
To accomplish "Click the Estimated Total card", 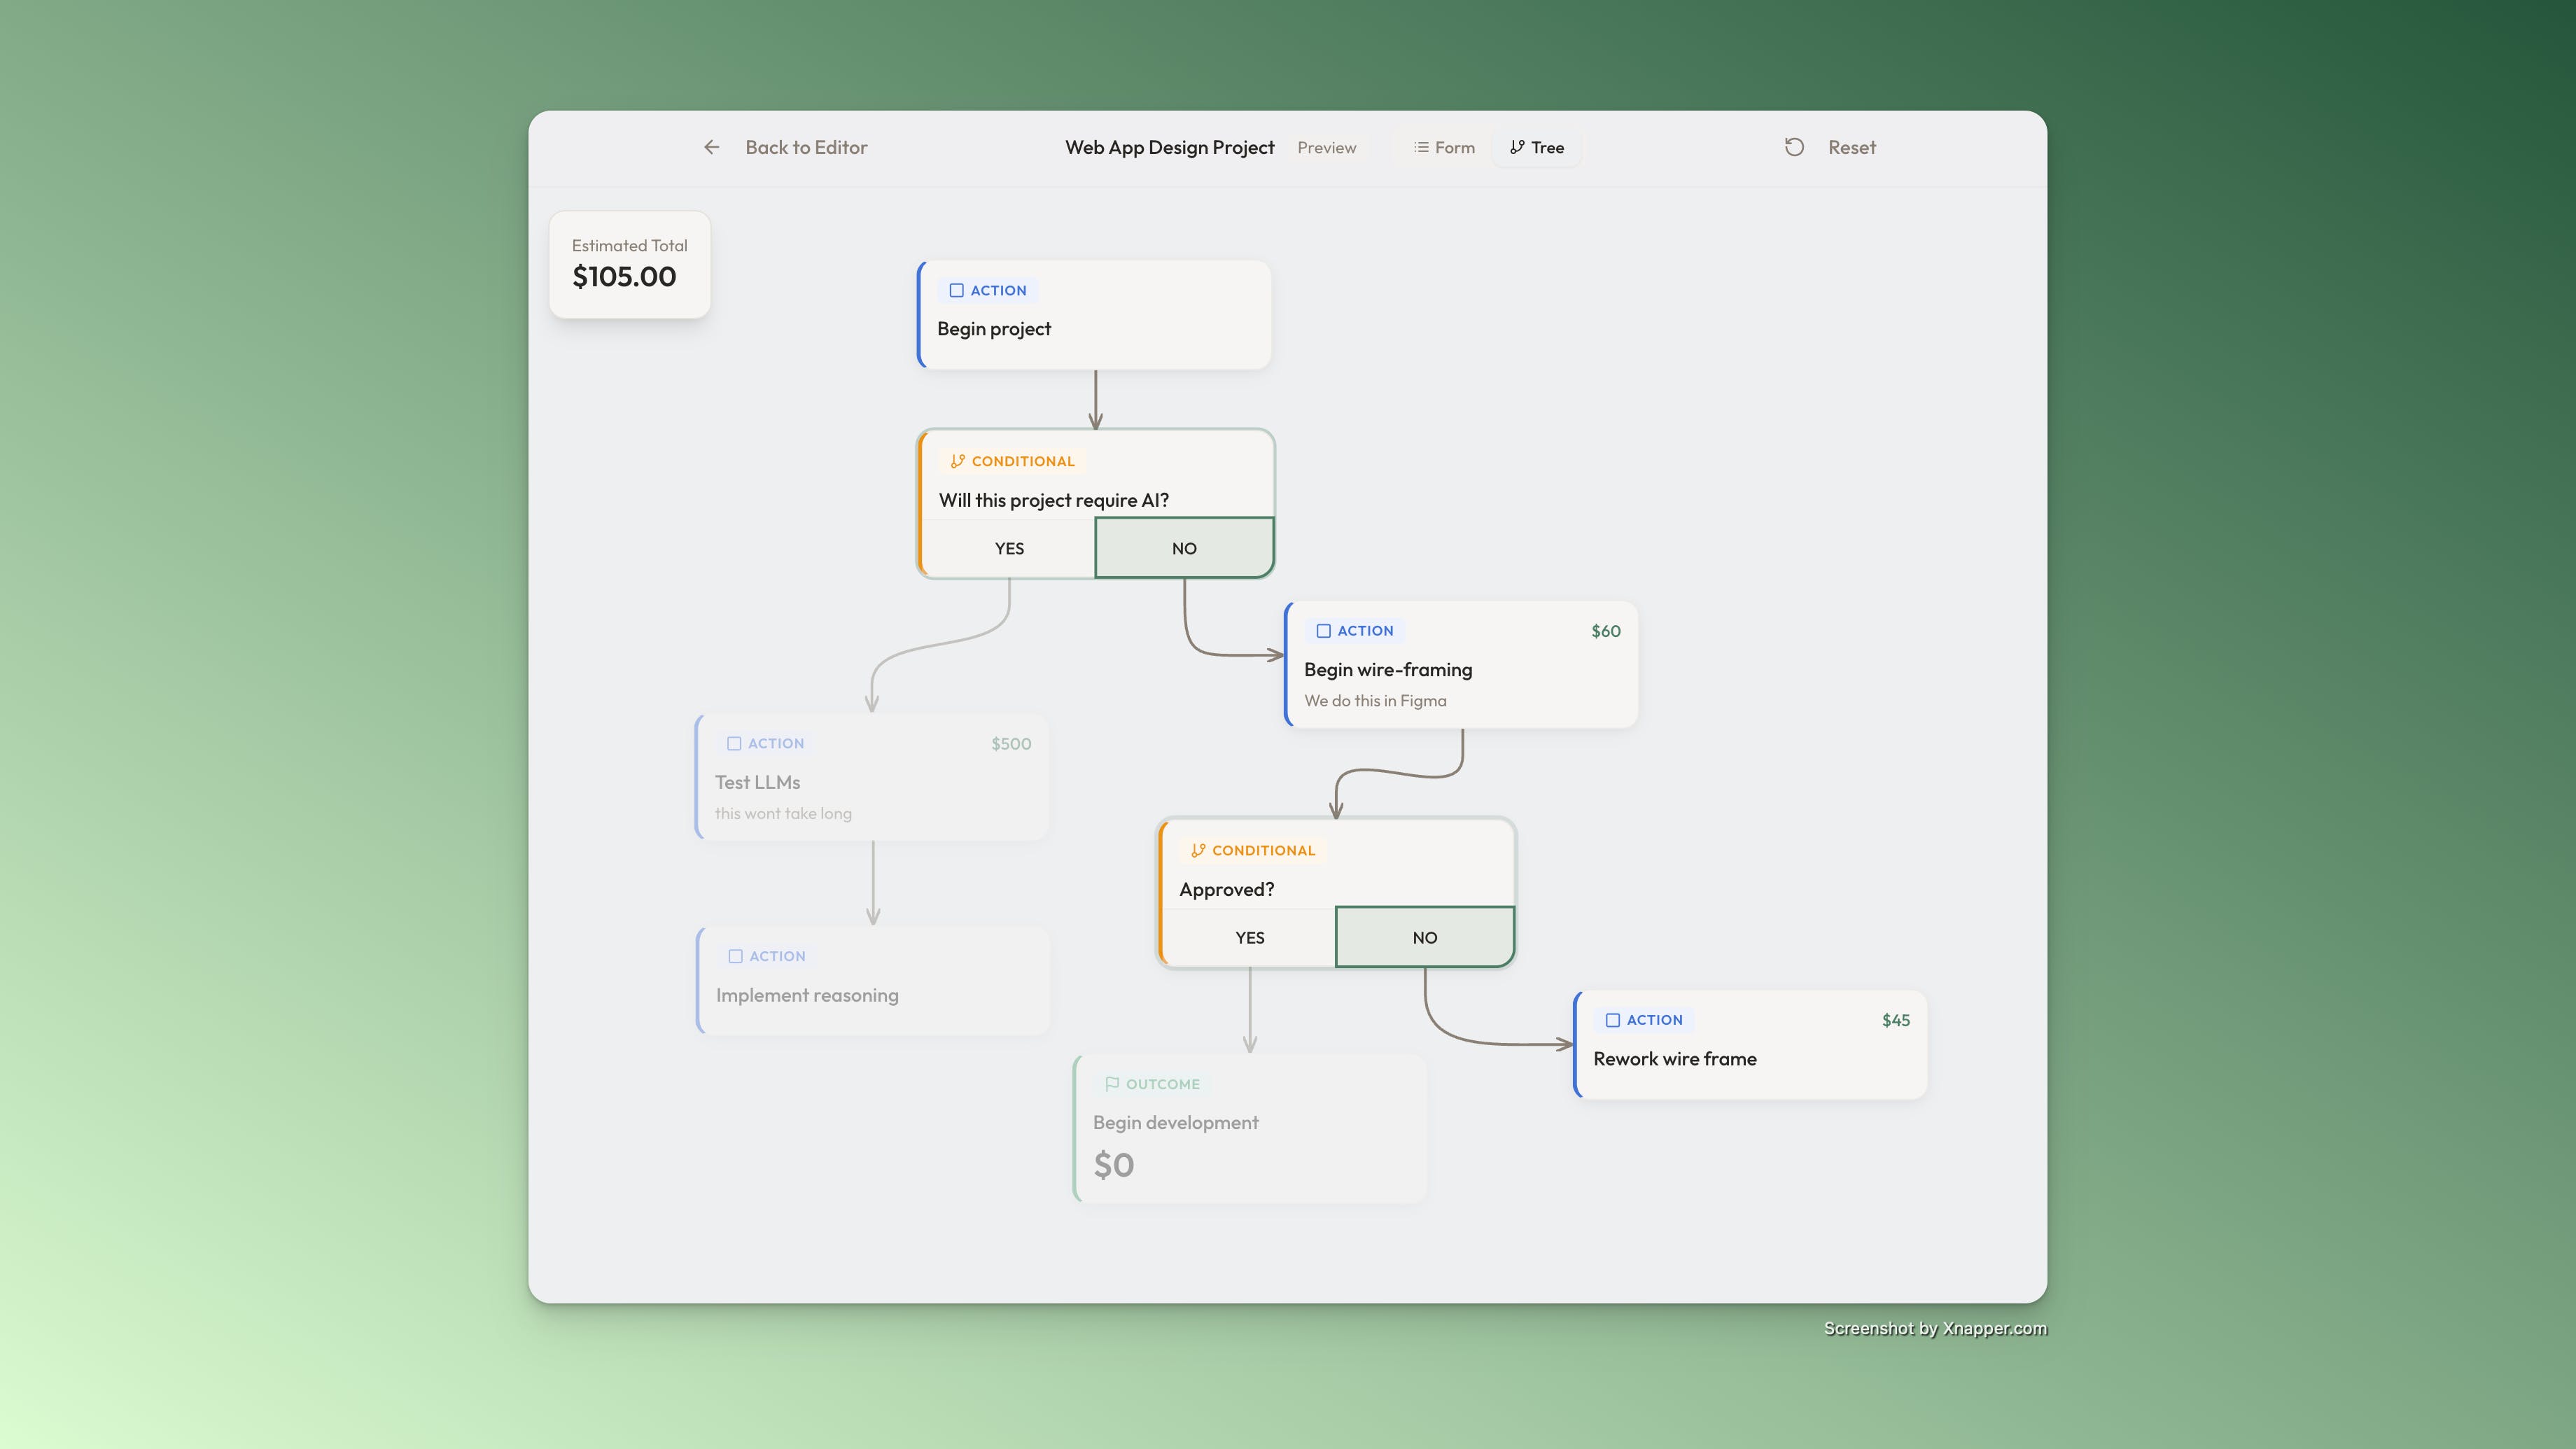I will click(629, 264).
